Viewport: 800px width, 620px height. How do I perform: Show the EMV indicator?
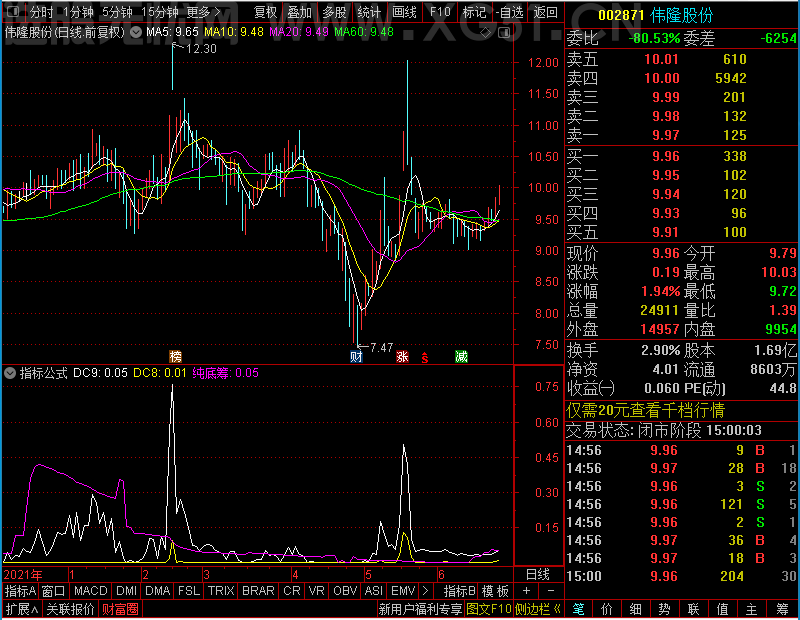[x=403, y=591]
